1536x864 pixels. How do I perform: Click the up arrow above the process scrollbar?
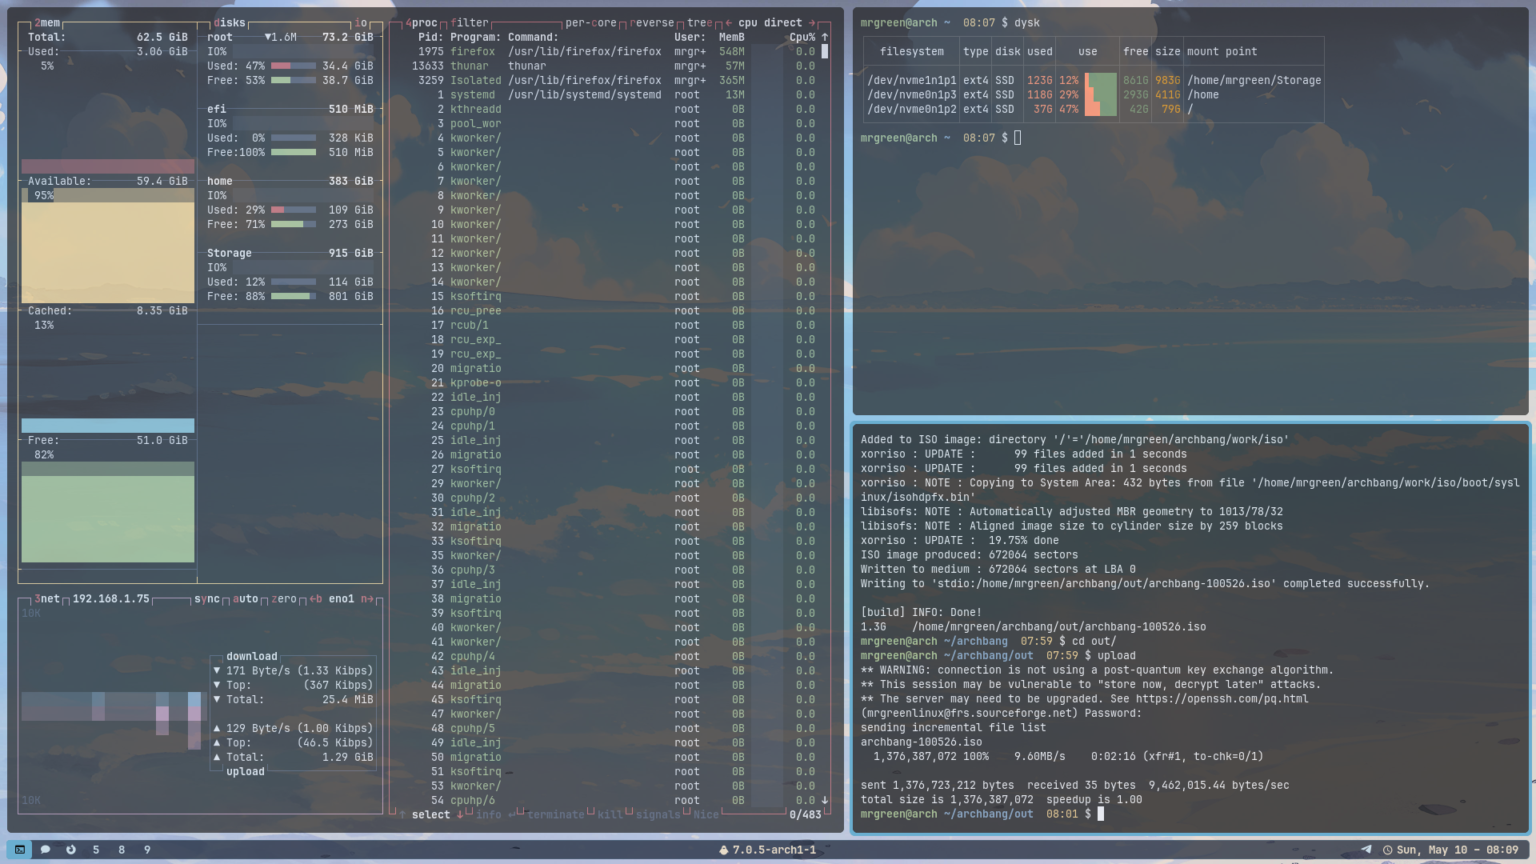pos(825,37)
